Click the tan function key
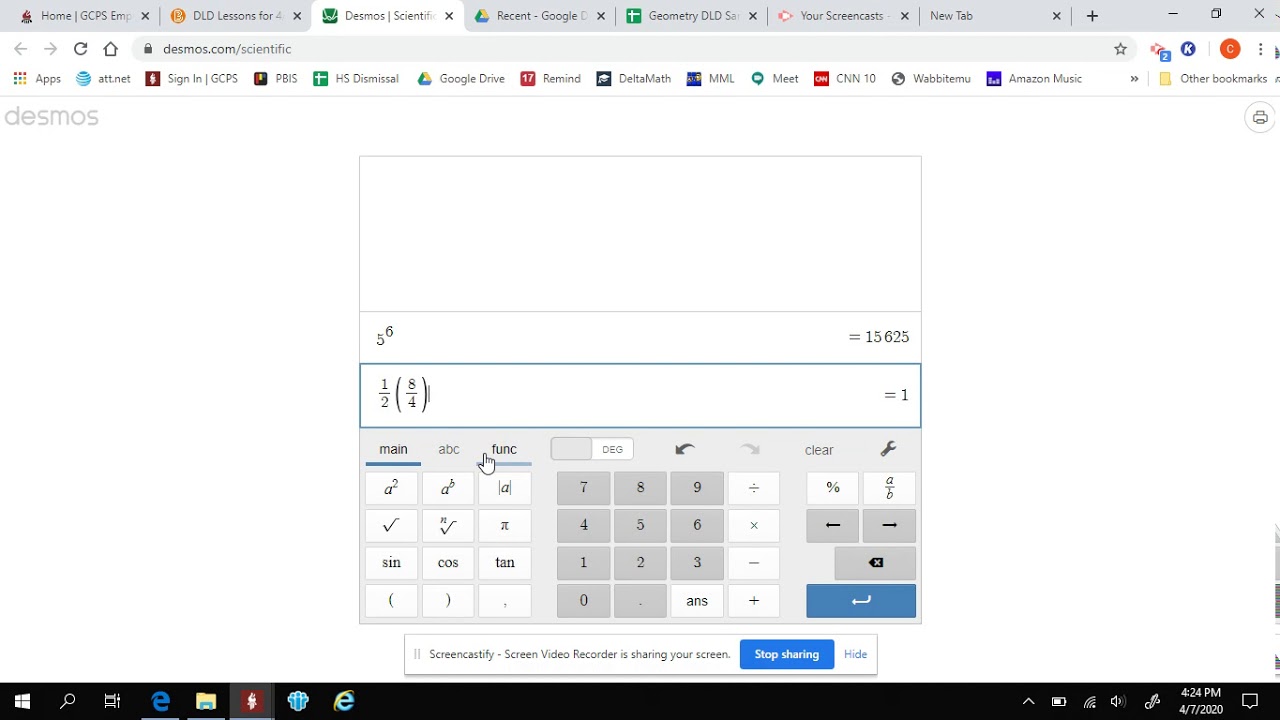 coord(505,563)
